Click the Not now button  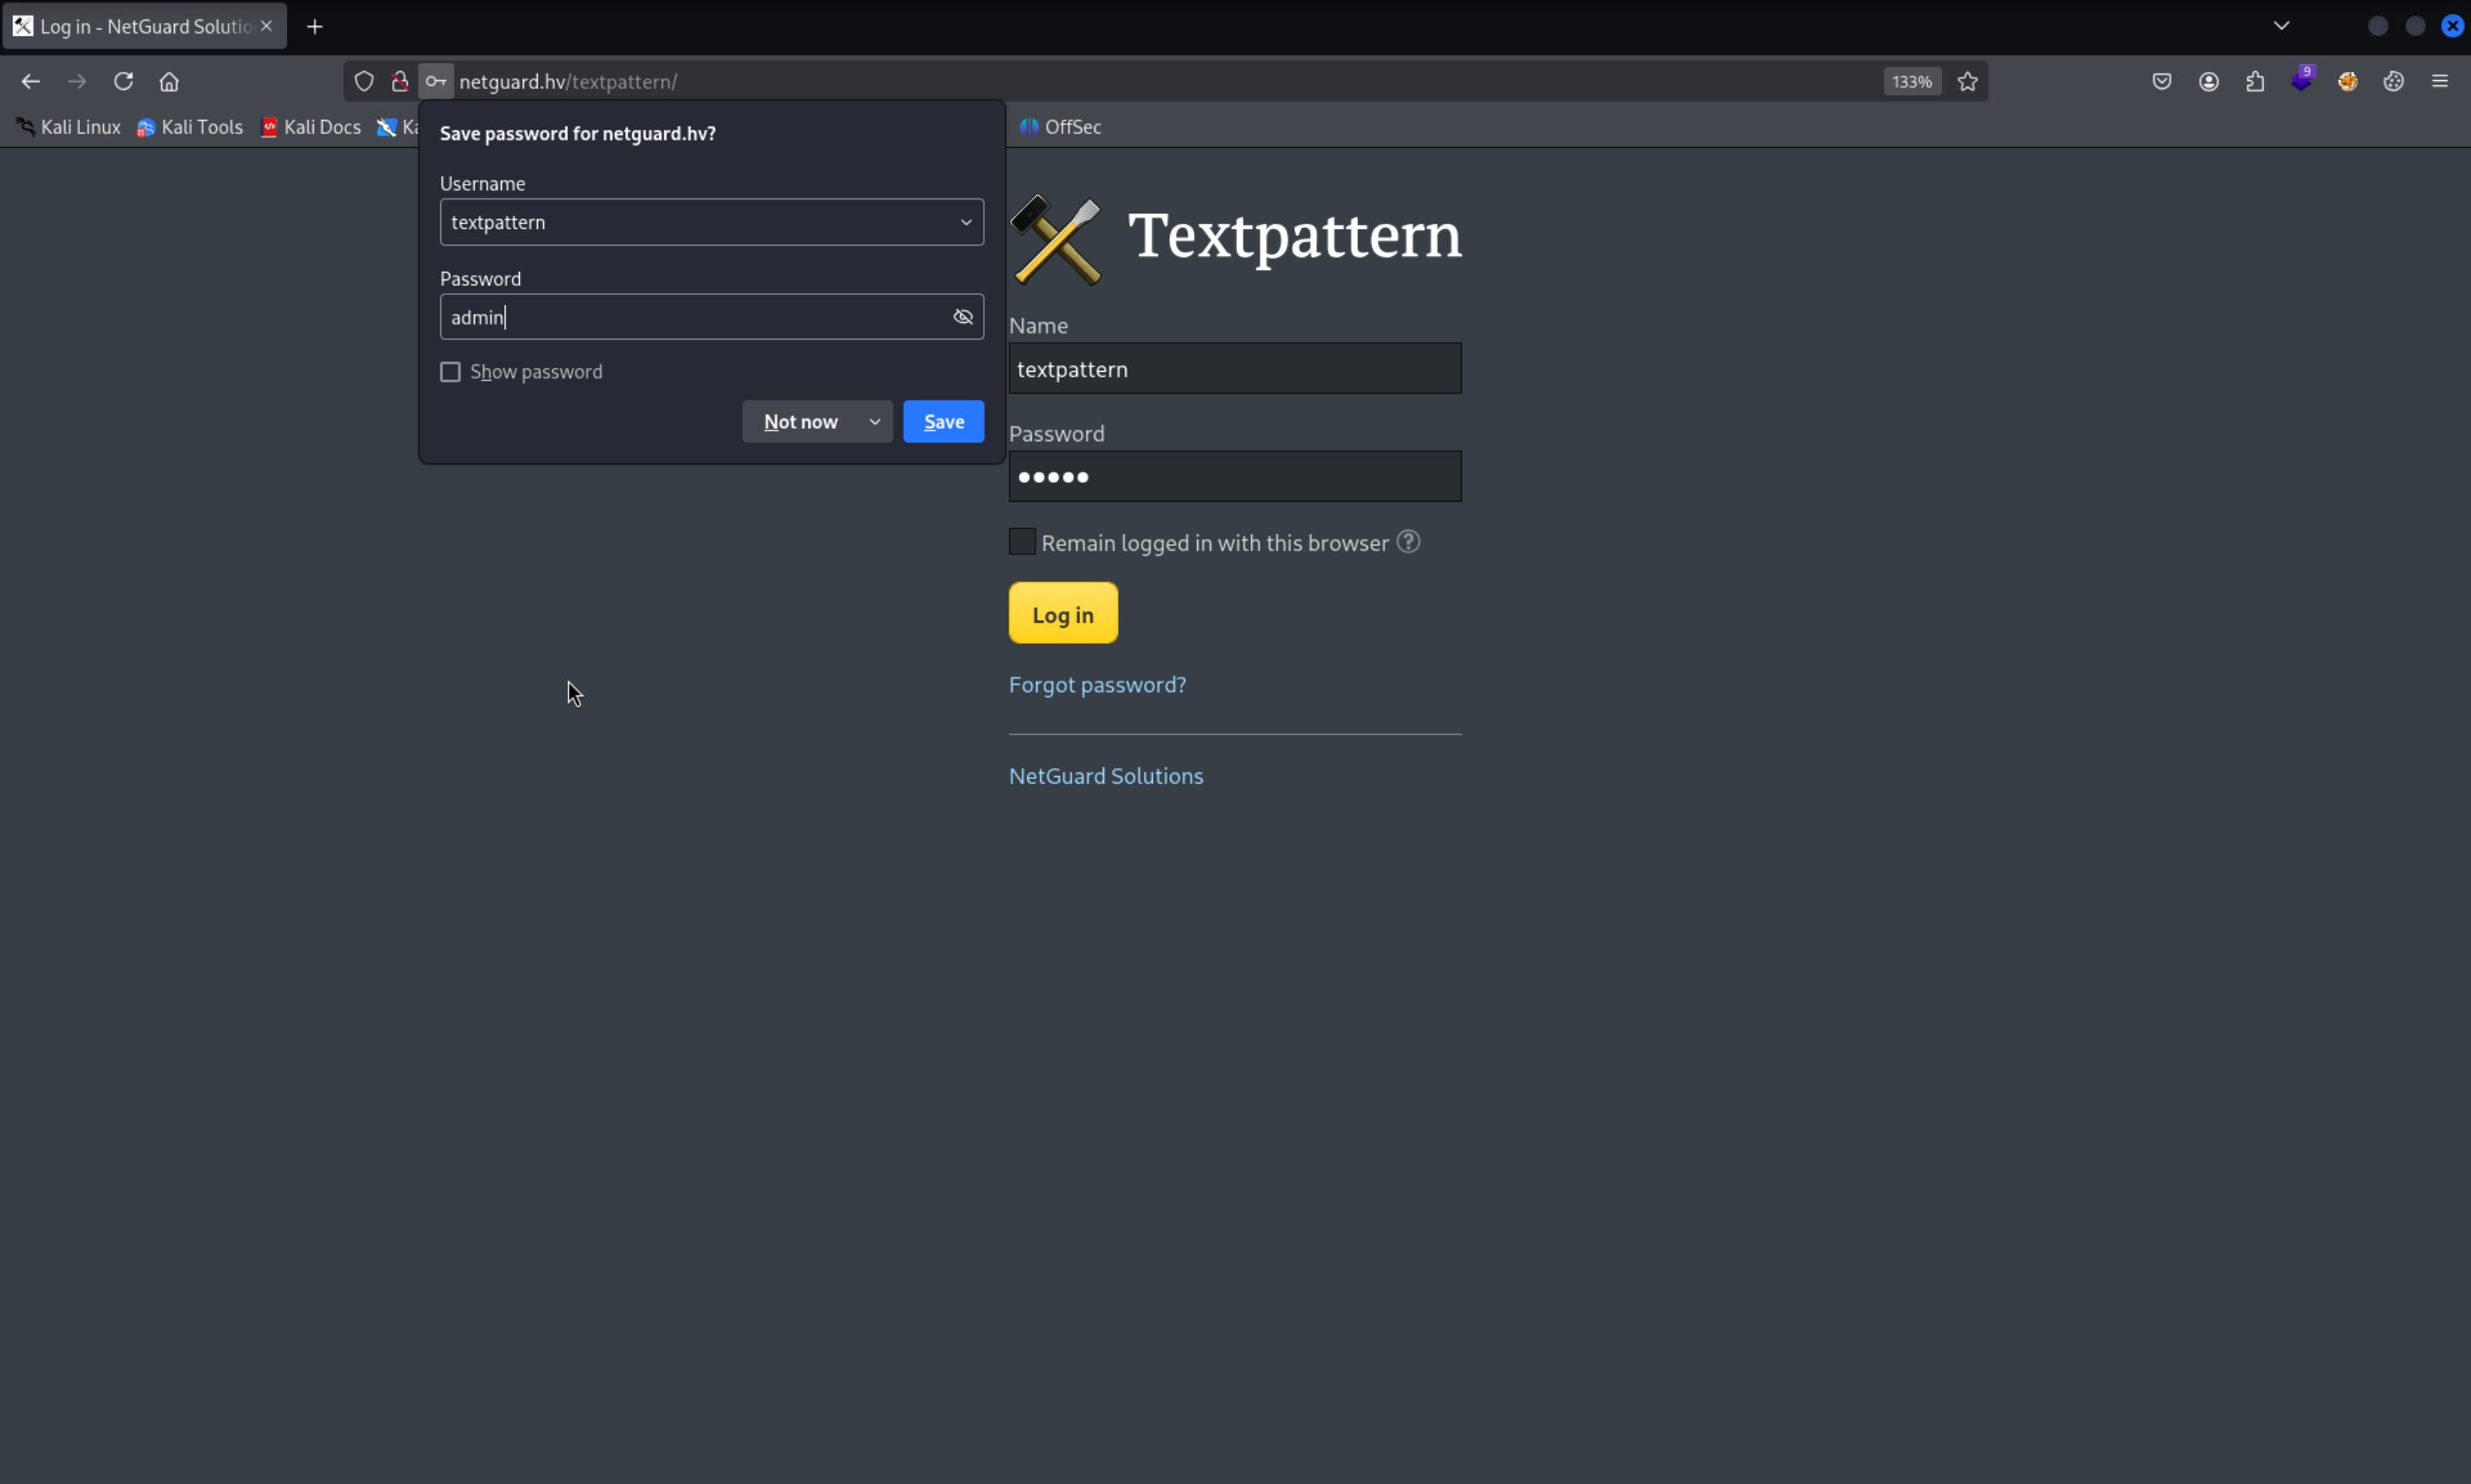point(800,422)
